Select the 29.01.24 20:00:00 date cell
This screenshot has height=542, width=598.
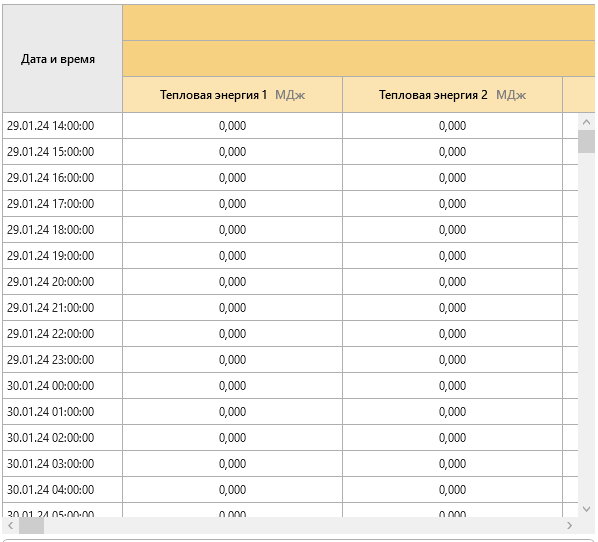pyautogui.click(x=63, y=281)
